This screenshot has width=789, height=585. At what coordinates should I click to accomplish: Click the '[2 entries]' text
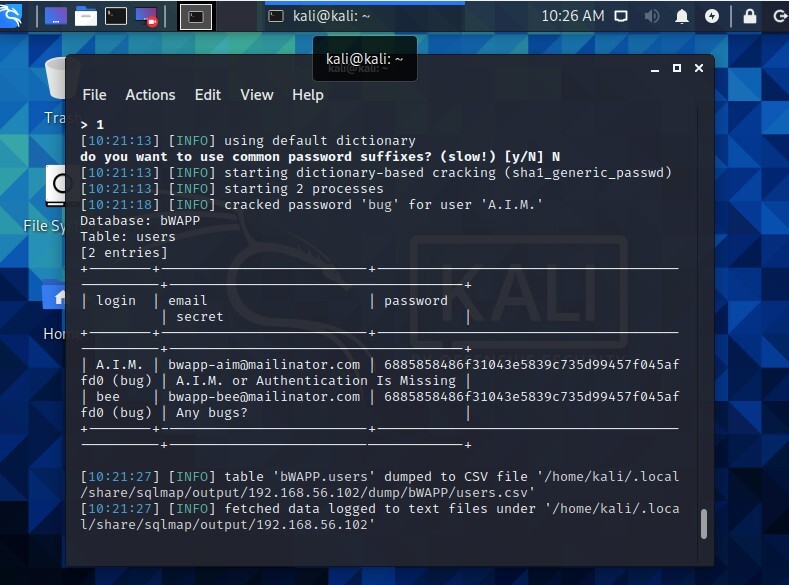point(124,253)
